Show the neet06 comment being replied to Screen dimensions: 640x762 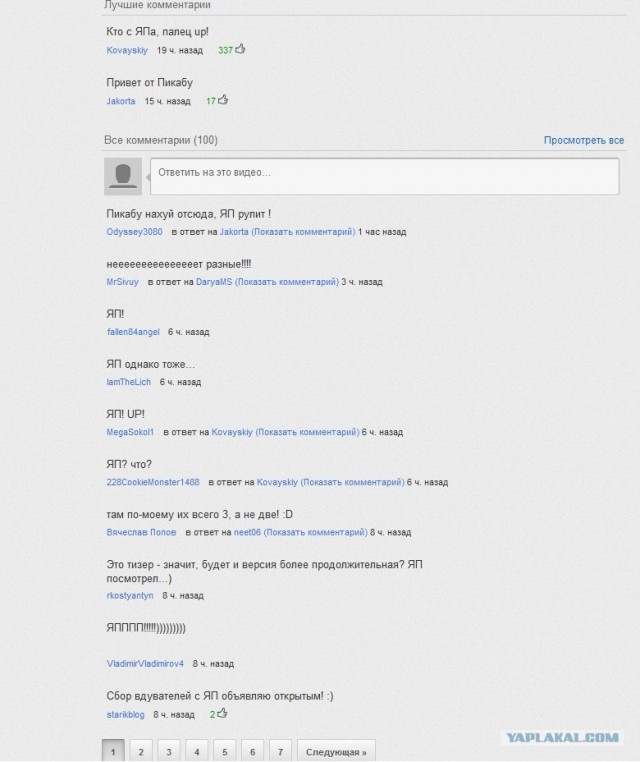click(315, 532)
